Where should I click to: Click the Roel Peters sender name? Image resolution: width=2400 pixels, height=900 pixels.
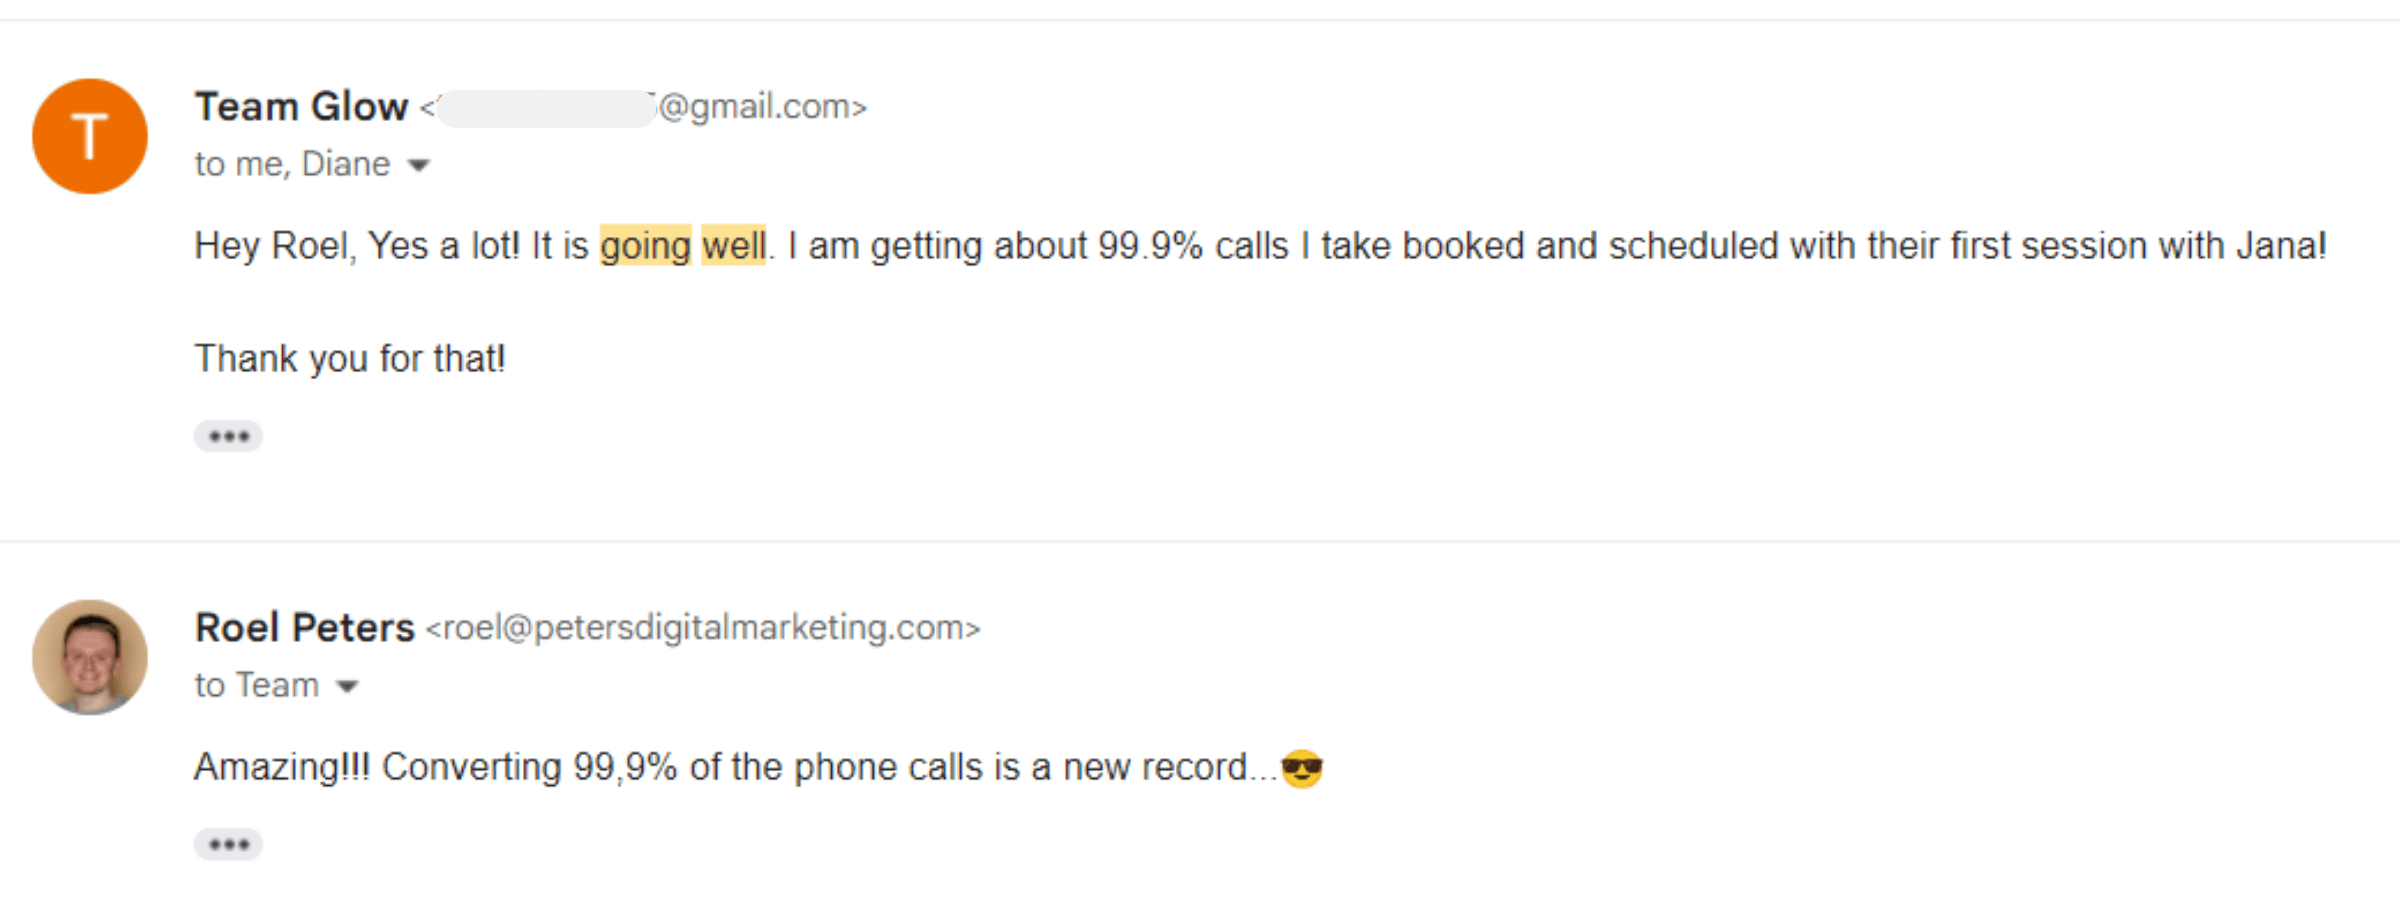tap(304, 628)
